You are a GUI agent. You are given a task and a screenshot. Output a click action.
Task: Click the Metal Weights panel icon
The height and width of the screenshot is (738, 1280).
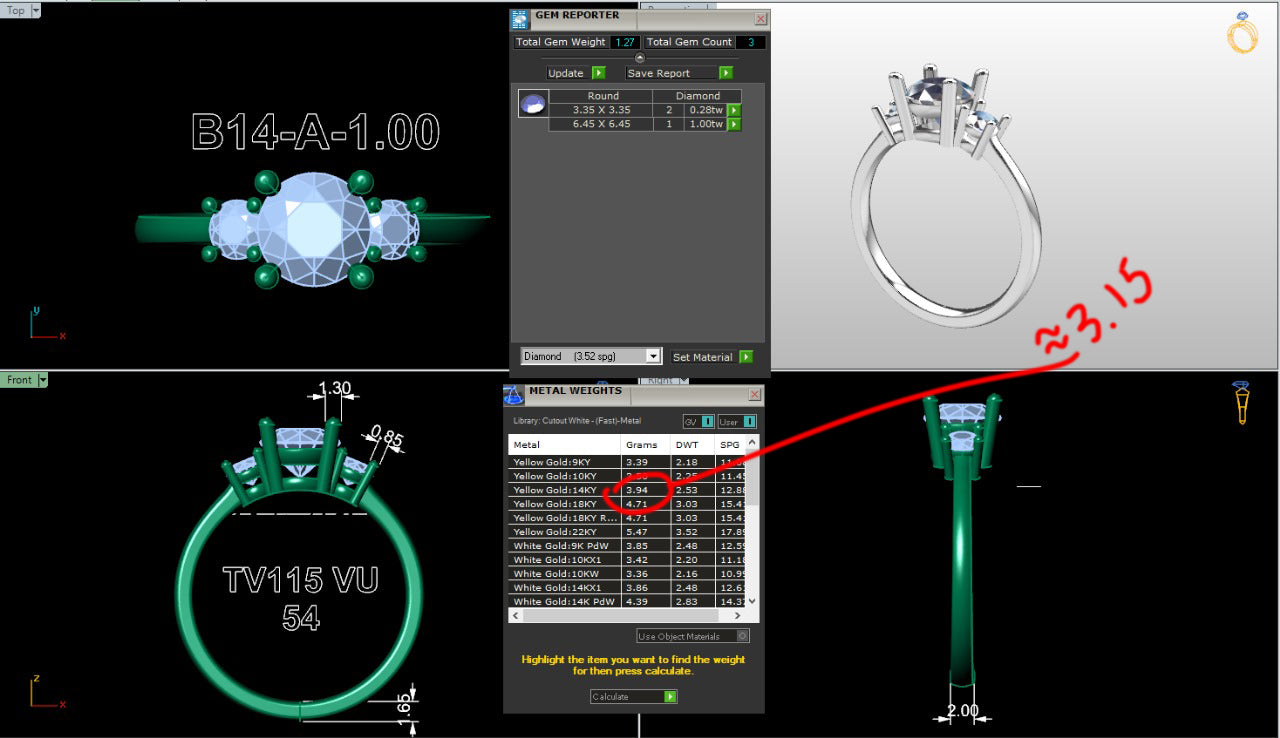tap(513, 395)
